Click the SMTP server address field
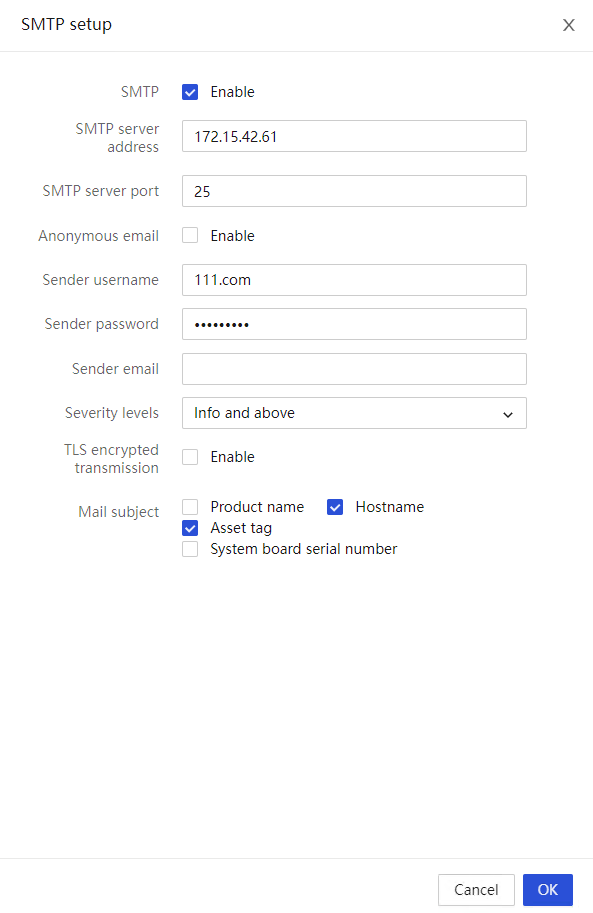This screenshot has width=593, height=913. click(354, 136)
